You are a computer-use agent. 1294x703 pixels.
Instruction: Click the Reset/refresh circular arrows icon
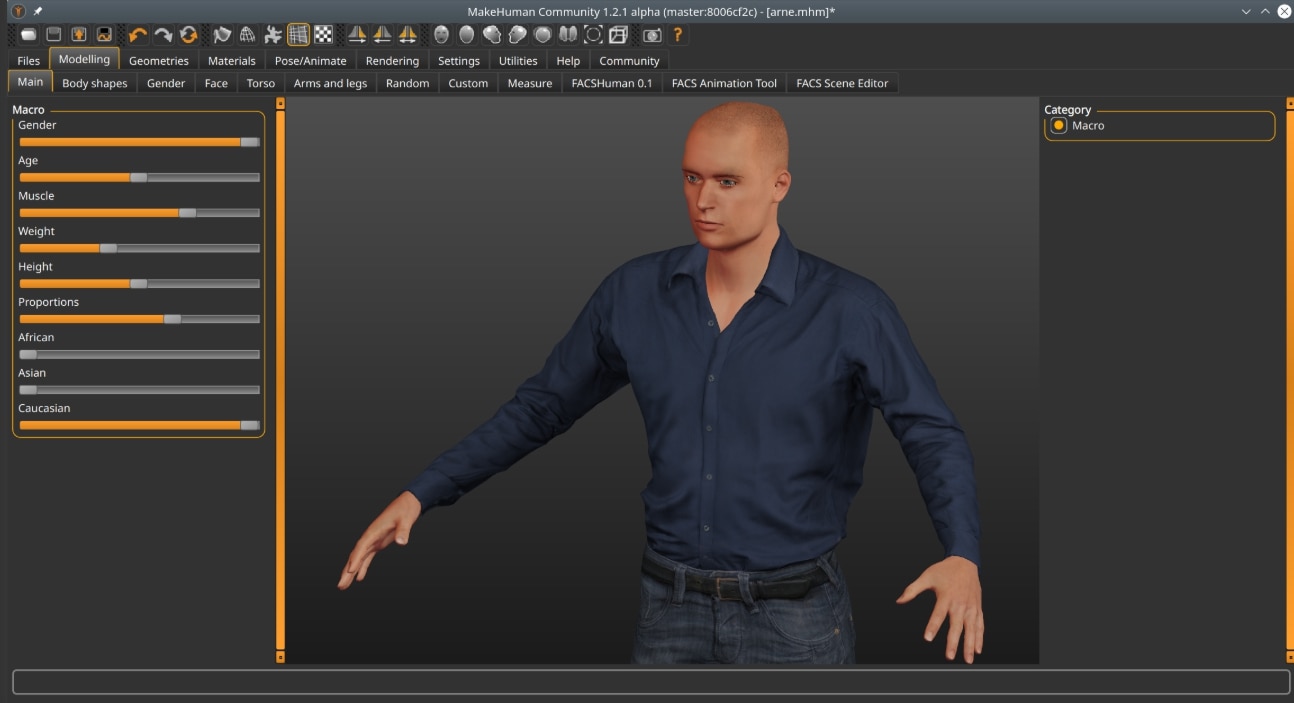coord(188,35)
